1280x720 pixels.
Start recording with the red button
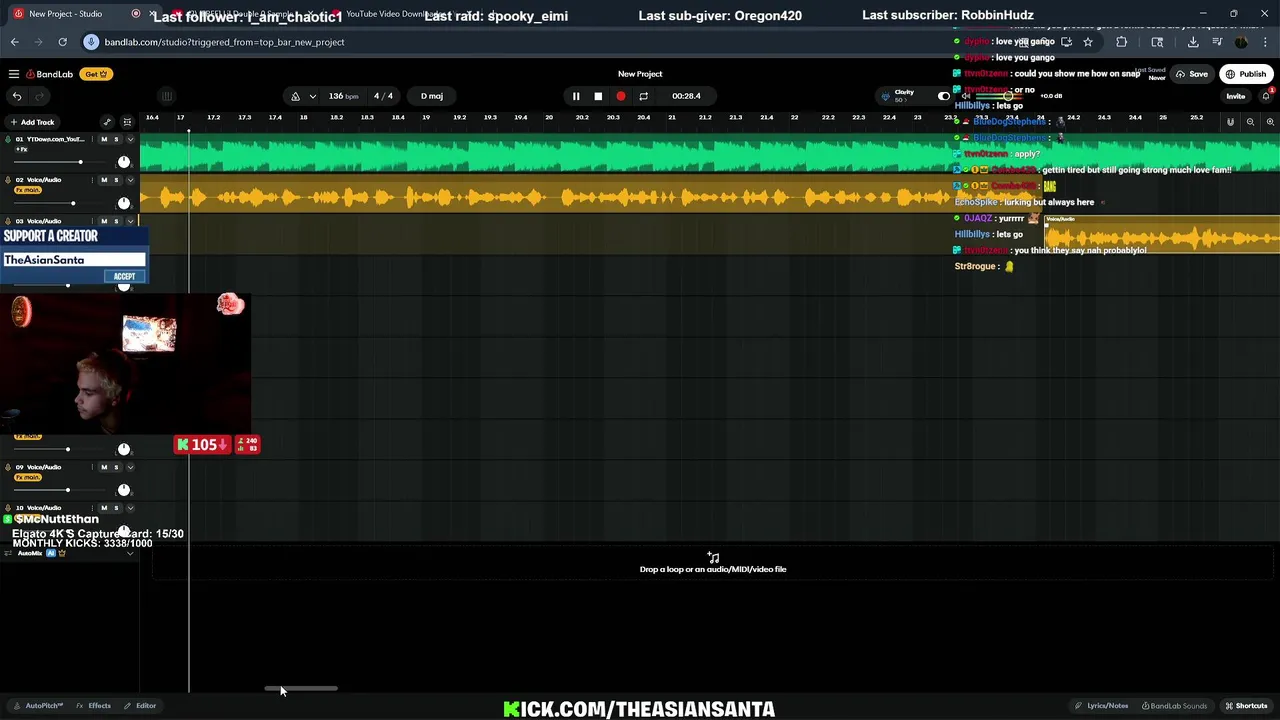click(620, 96)
